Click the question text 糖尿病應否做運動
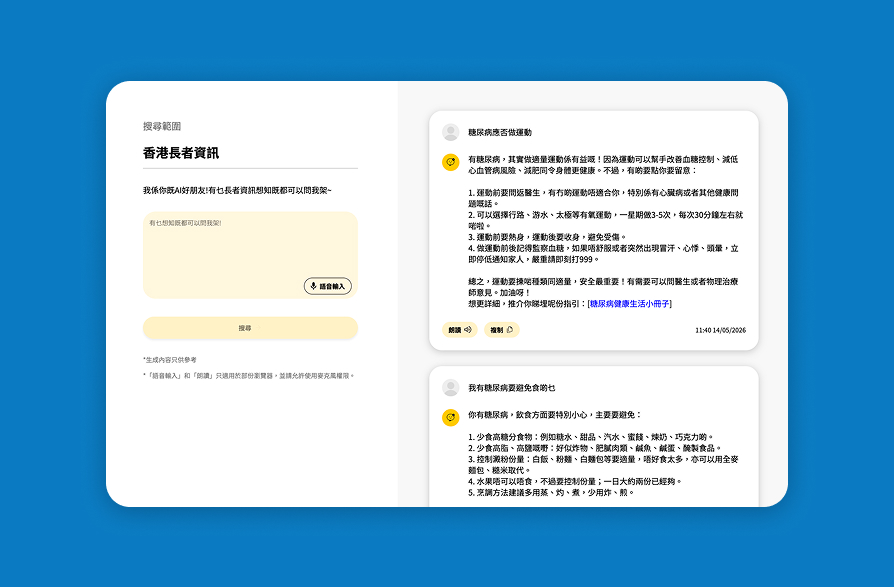 499,132
